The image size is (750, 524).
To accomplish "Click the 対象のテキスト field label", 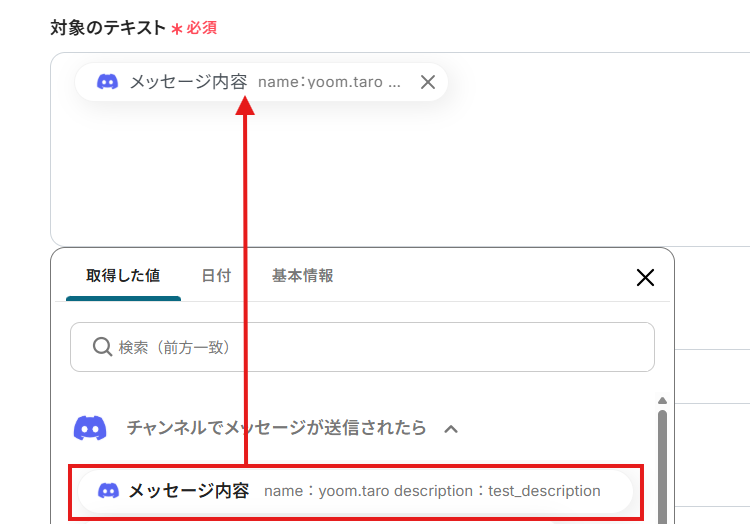I will point(108,28).
